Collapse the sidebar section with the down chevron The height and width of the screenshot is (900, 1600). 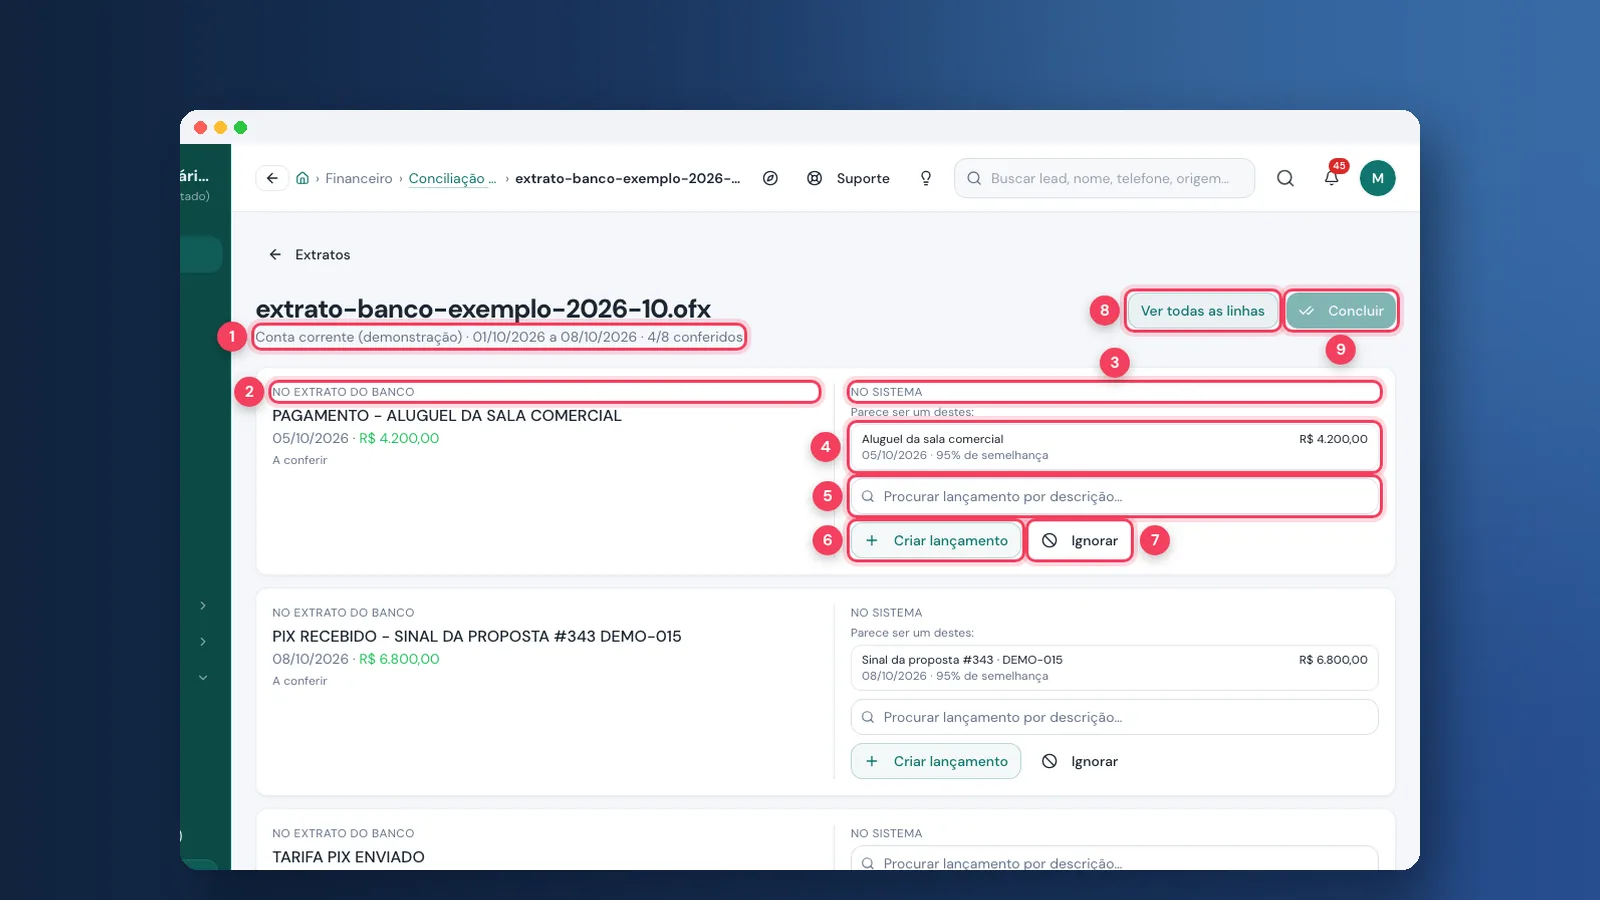click(203, 678)
